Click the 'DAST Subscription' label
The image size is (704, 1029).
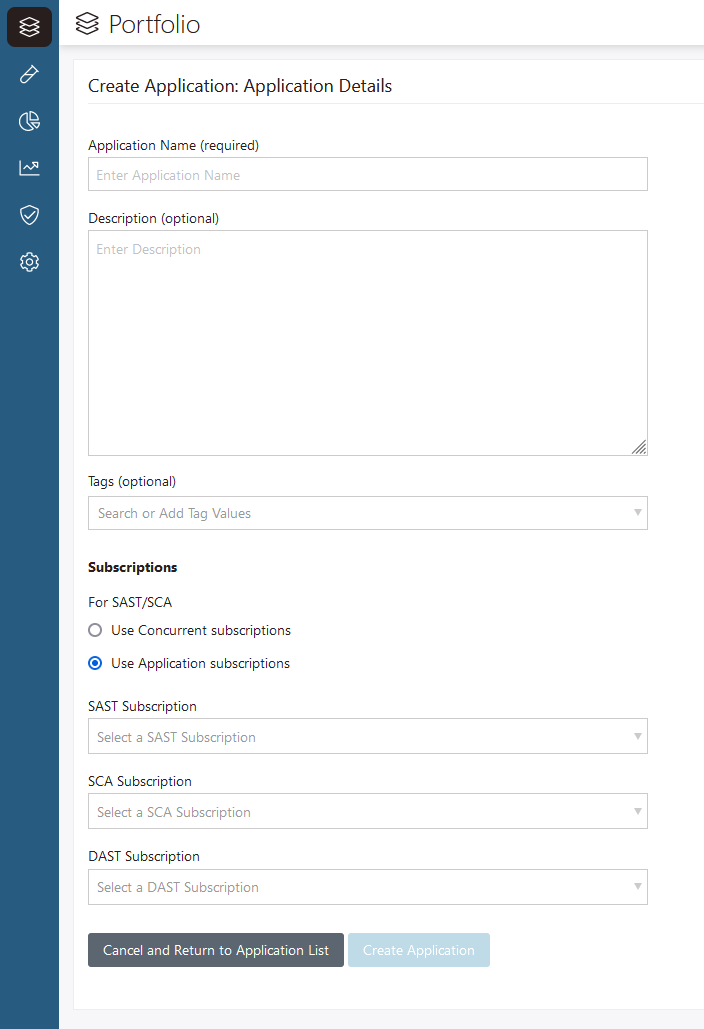tap(144, 856)
